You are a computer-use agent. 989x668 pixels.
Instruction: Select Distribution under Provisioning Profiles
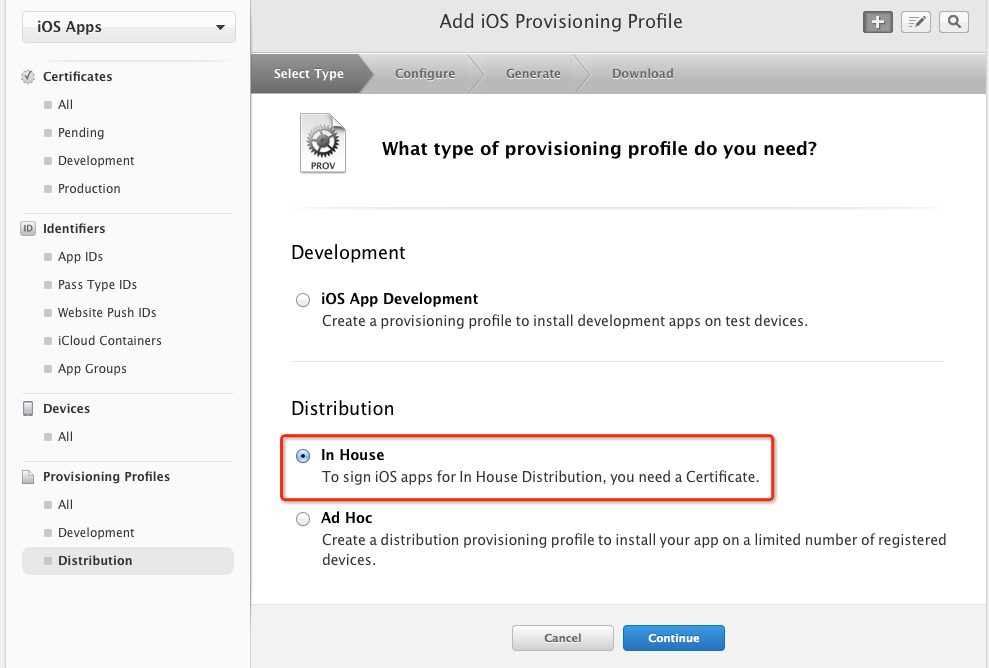tap(95, 561)
